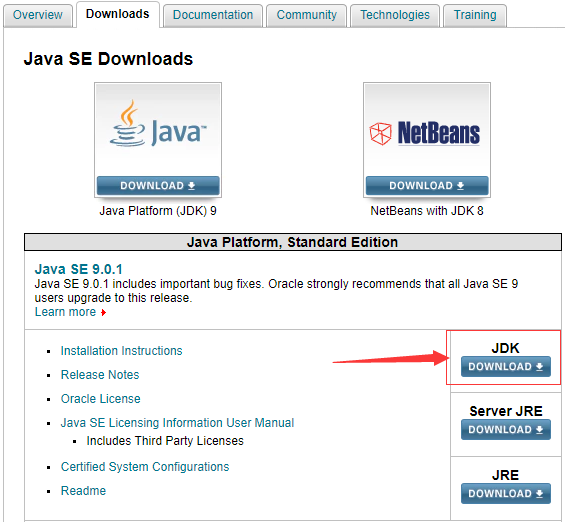565x522 pixels.
Task: Click the Server JRE label
Action: pos(506,411)
